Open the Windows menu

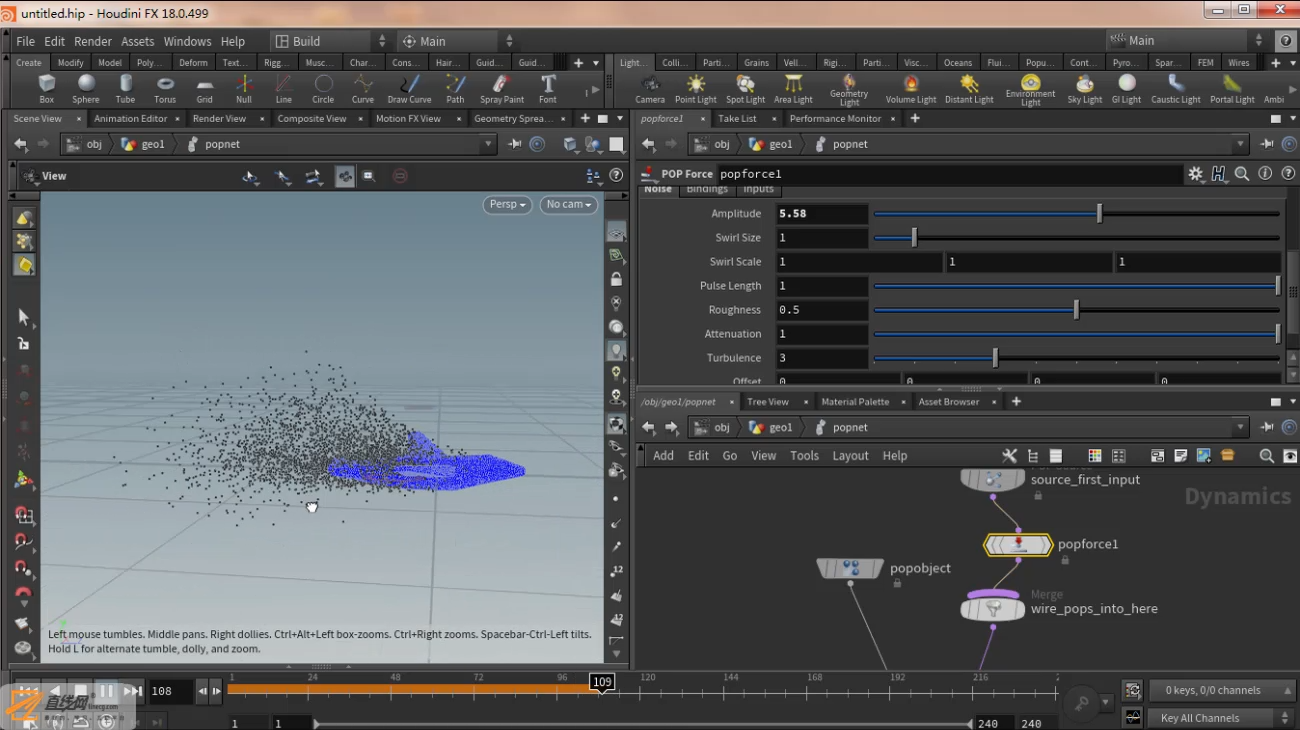[x=187, y=41]
